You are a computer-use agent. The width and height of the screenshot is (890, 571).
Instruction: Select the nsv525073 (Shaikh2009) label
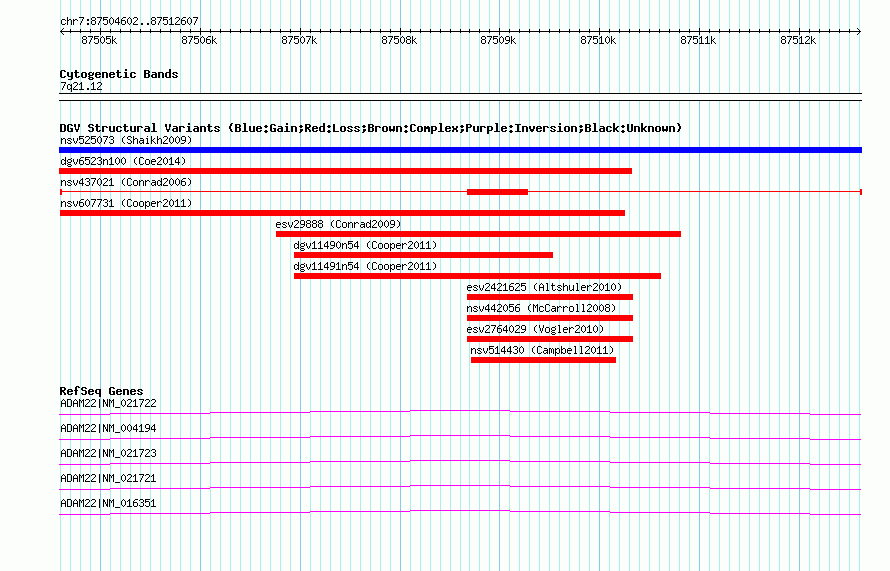126,140
